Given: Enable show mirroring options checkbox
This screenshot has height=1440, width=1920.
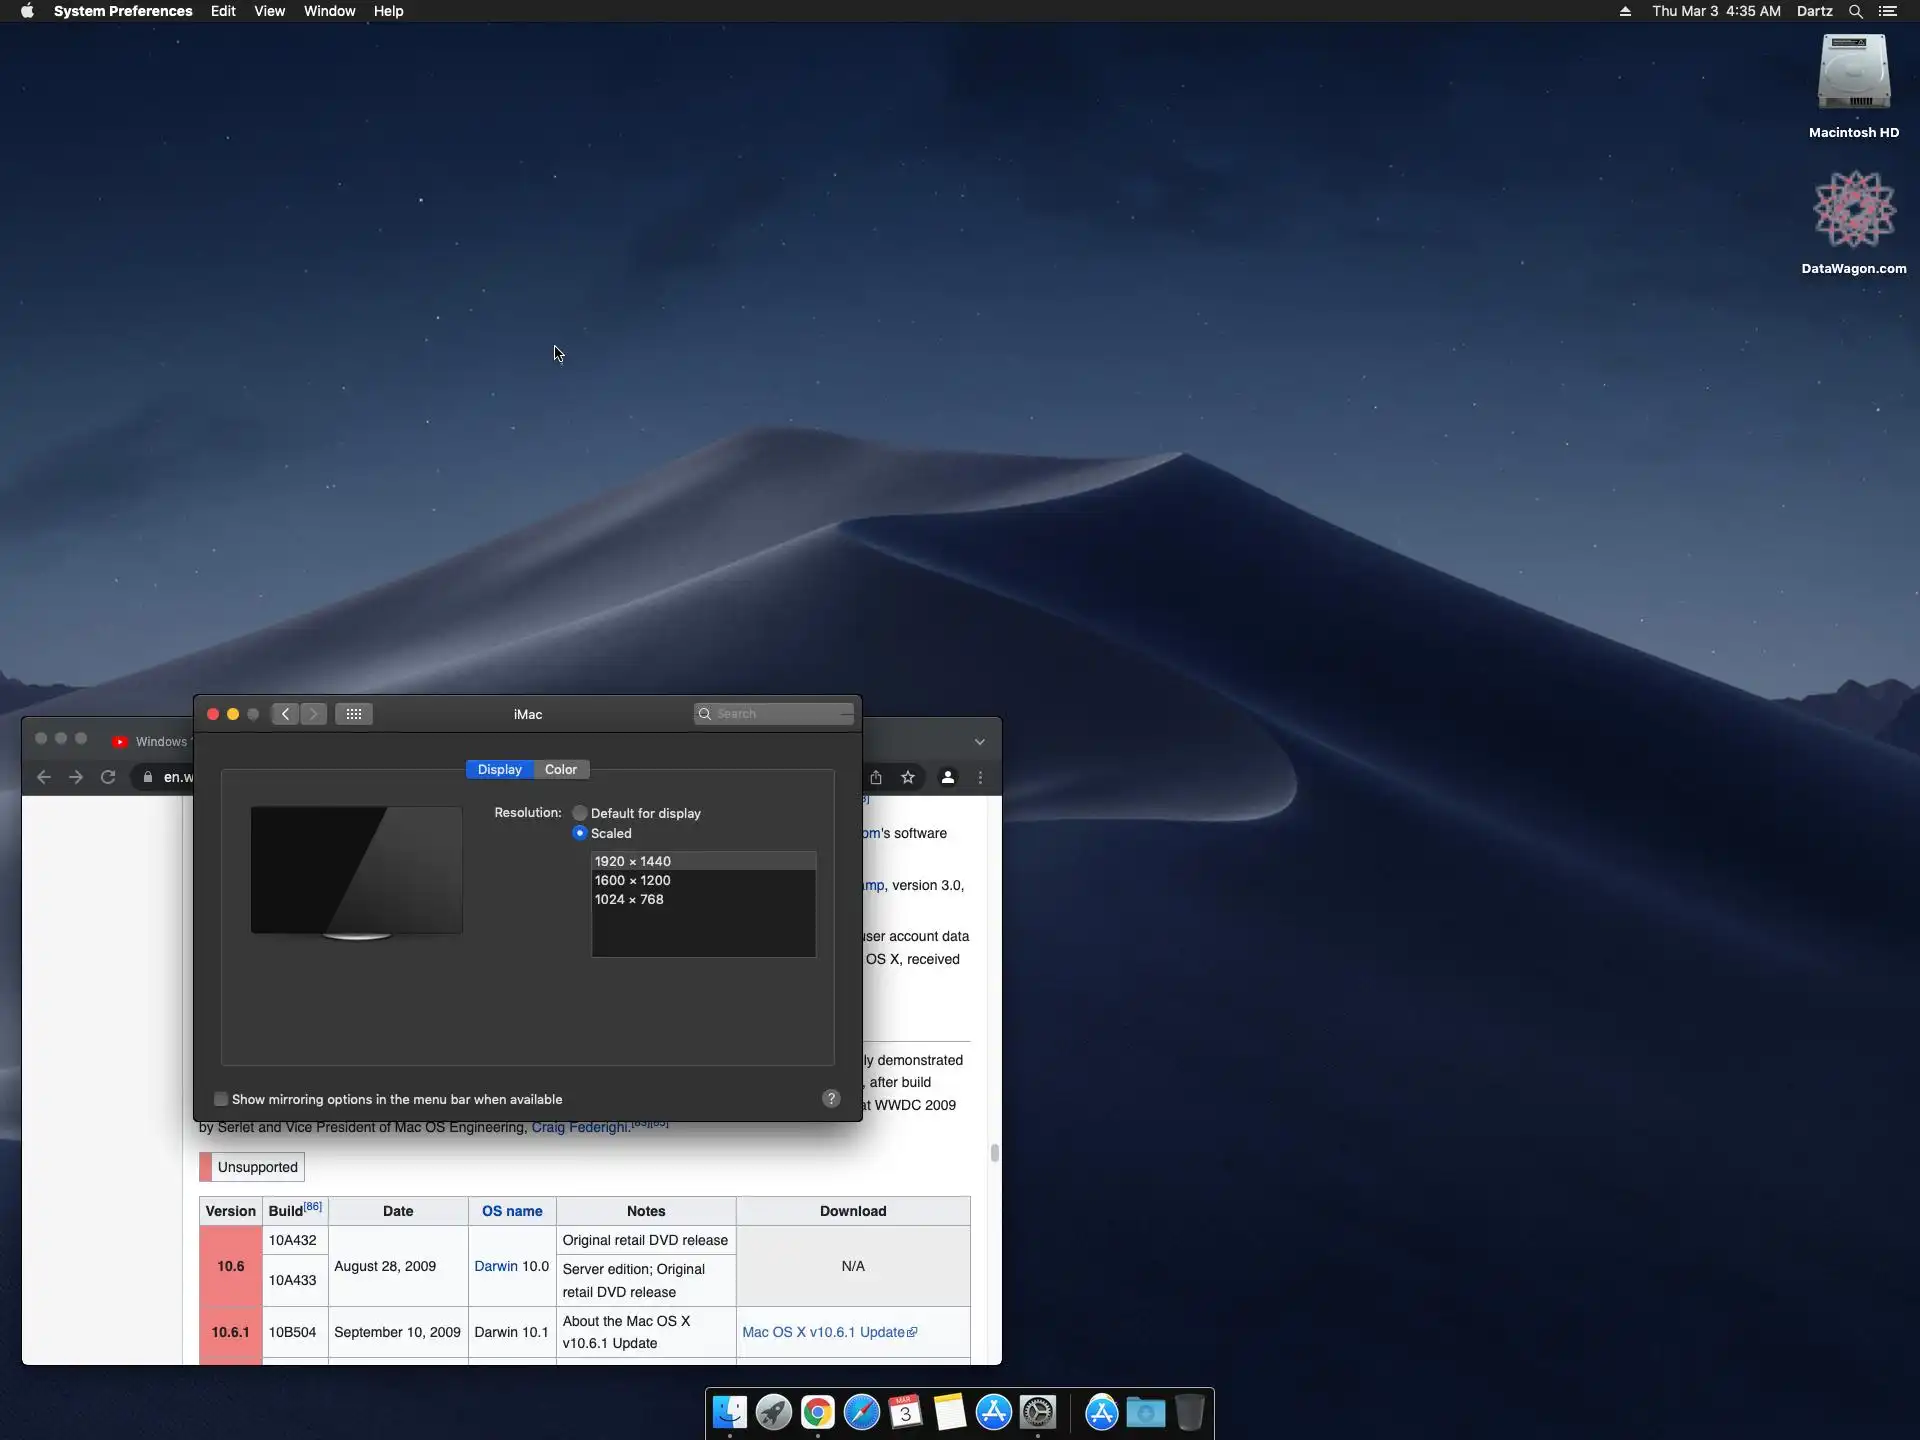Looking at the screenshot, I should pos(221,1099).
